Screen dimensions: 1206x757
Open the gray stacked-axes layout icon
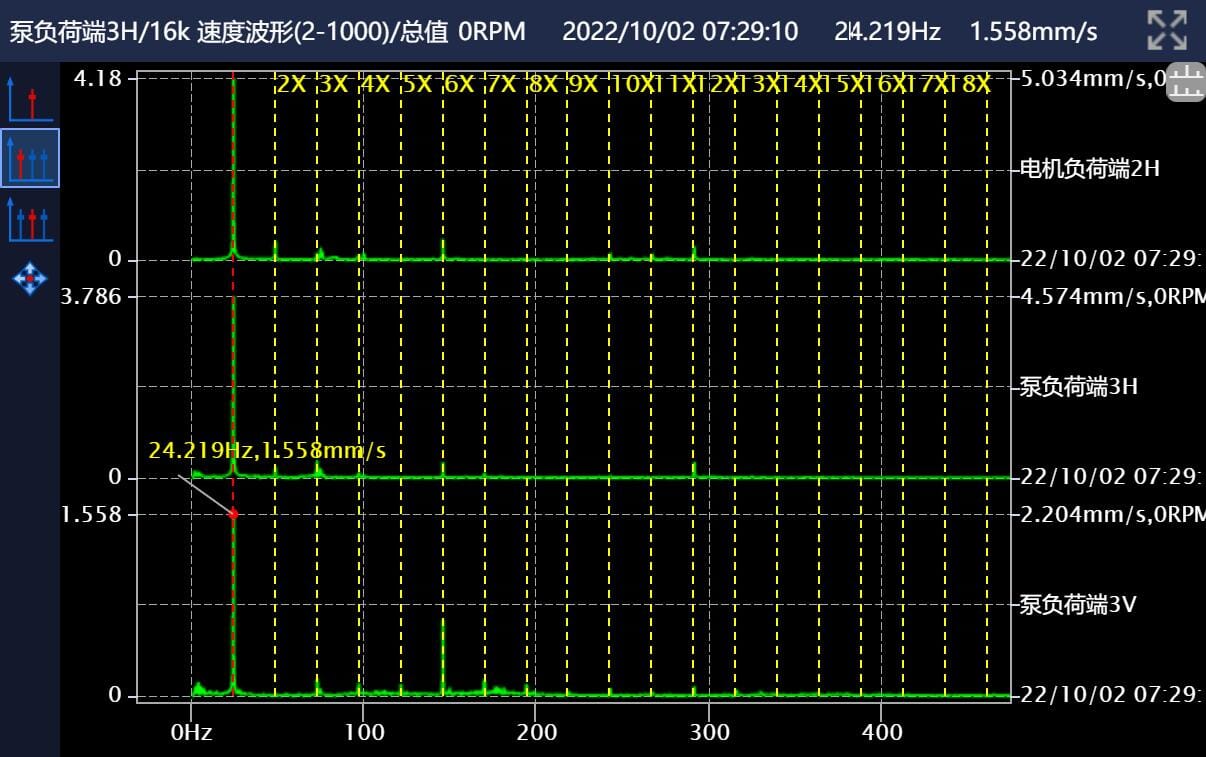[x=1185, y=82]
